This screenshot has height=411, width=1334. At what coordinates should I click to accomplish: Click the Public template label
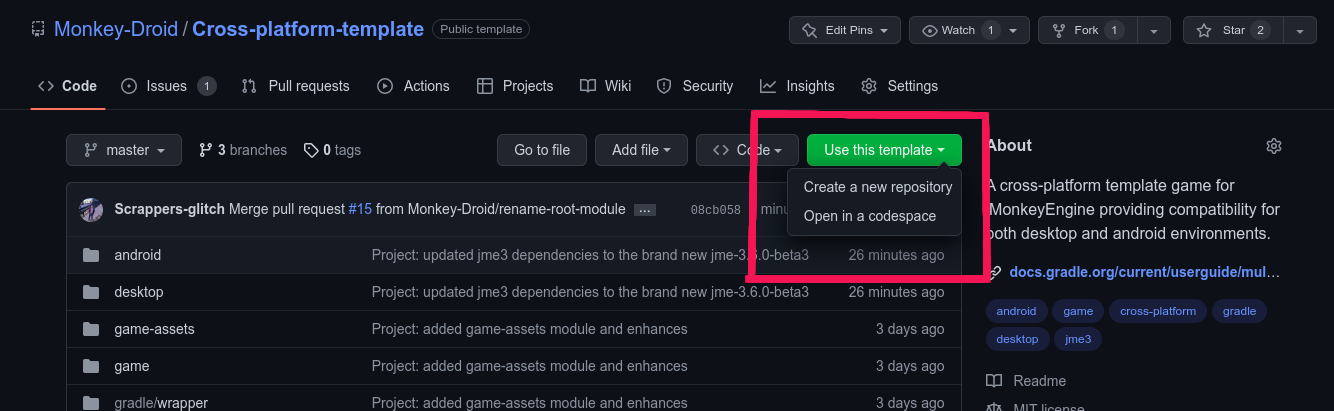[481, 30]
